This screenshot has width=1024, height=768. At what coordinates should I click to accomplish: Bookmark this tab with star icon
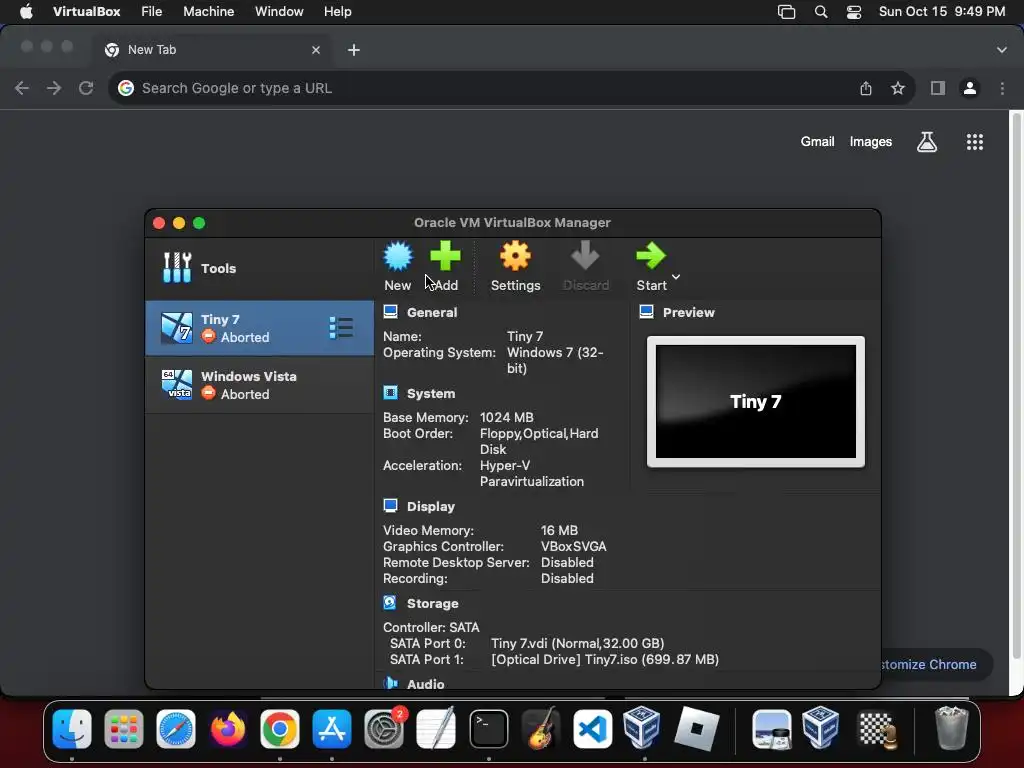[x=898, y=88]
